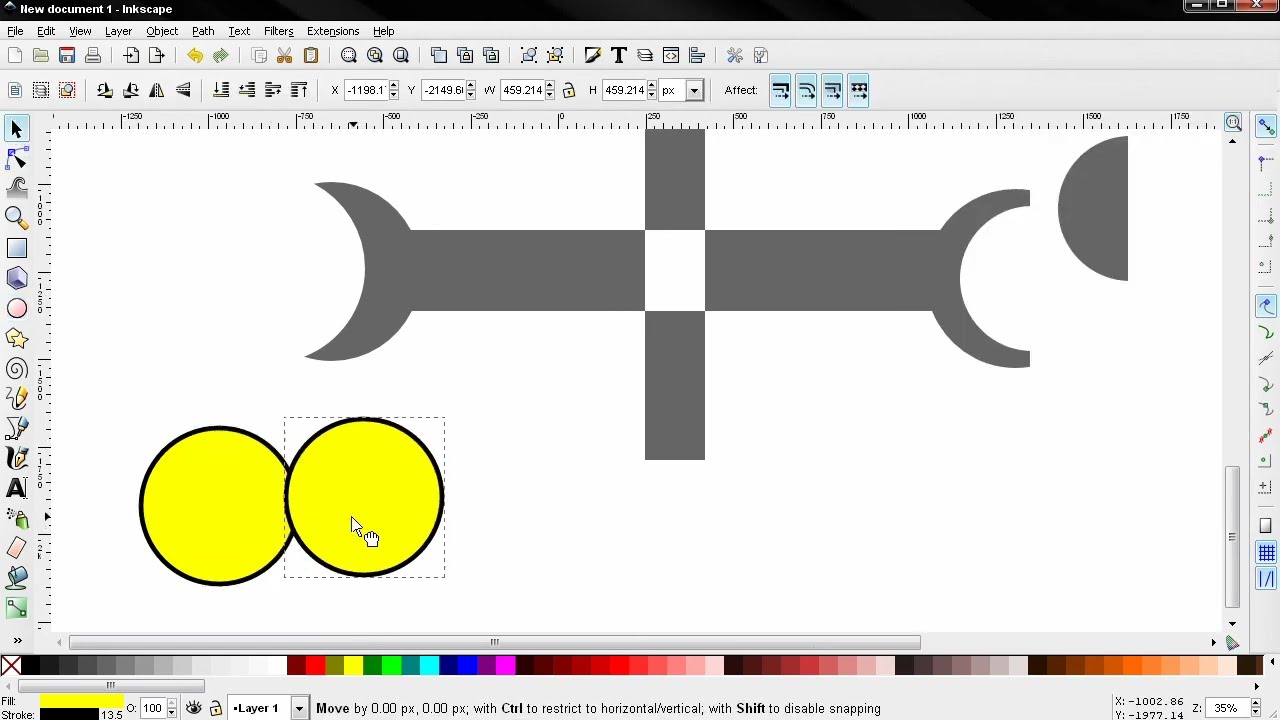
Task: Open the Fill and Stroke dialog icon
Action: point(593,55)
